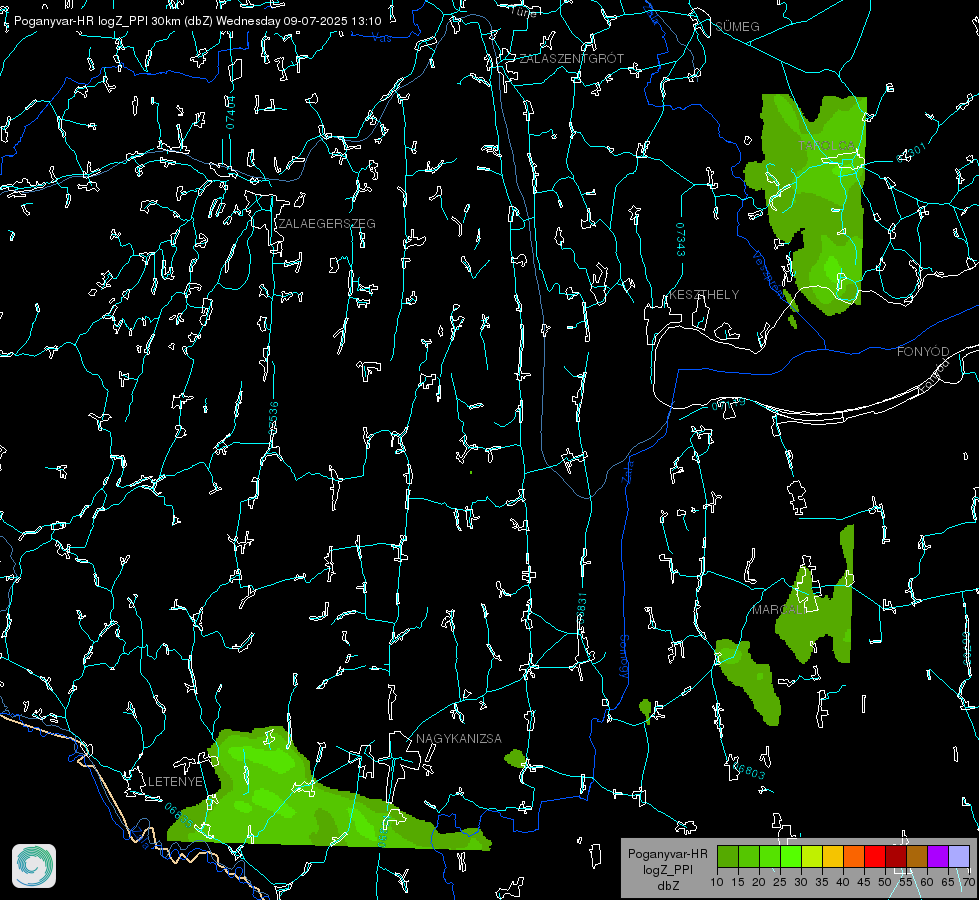Select the 45-50 dBZ red swatch
Viewport: 979px width, 900px height.
pyautogui.click(x=875, y=857)
